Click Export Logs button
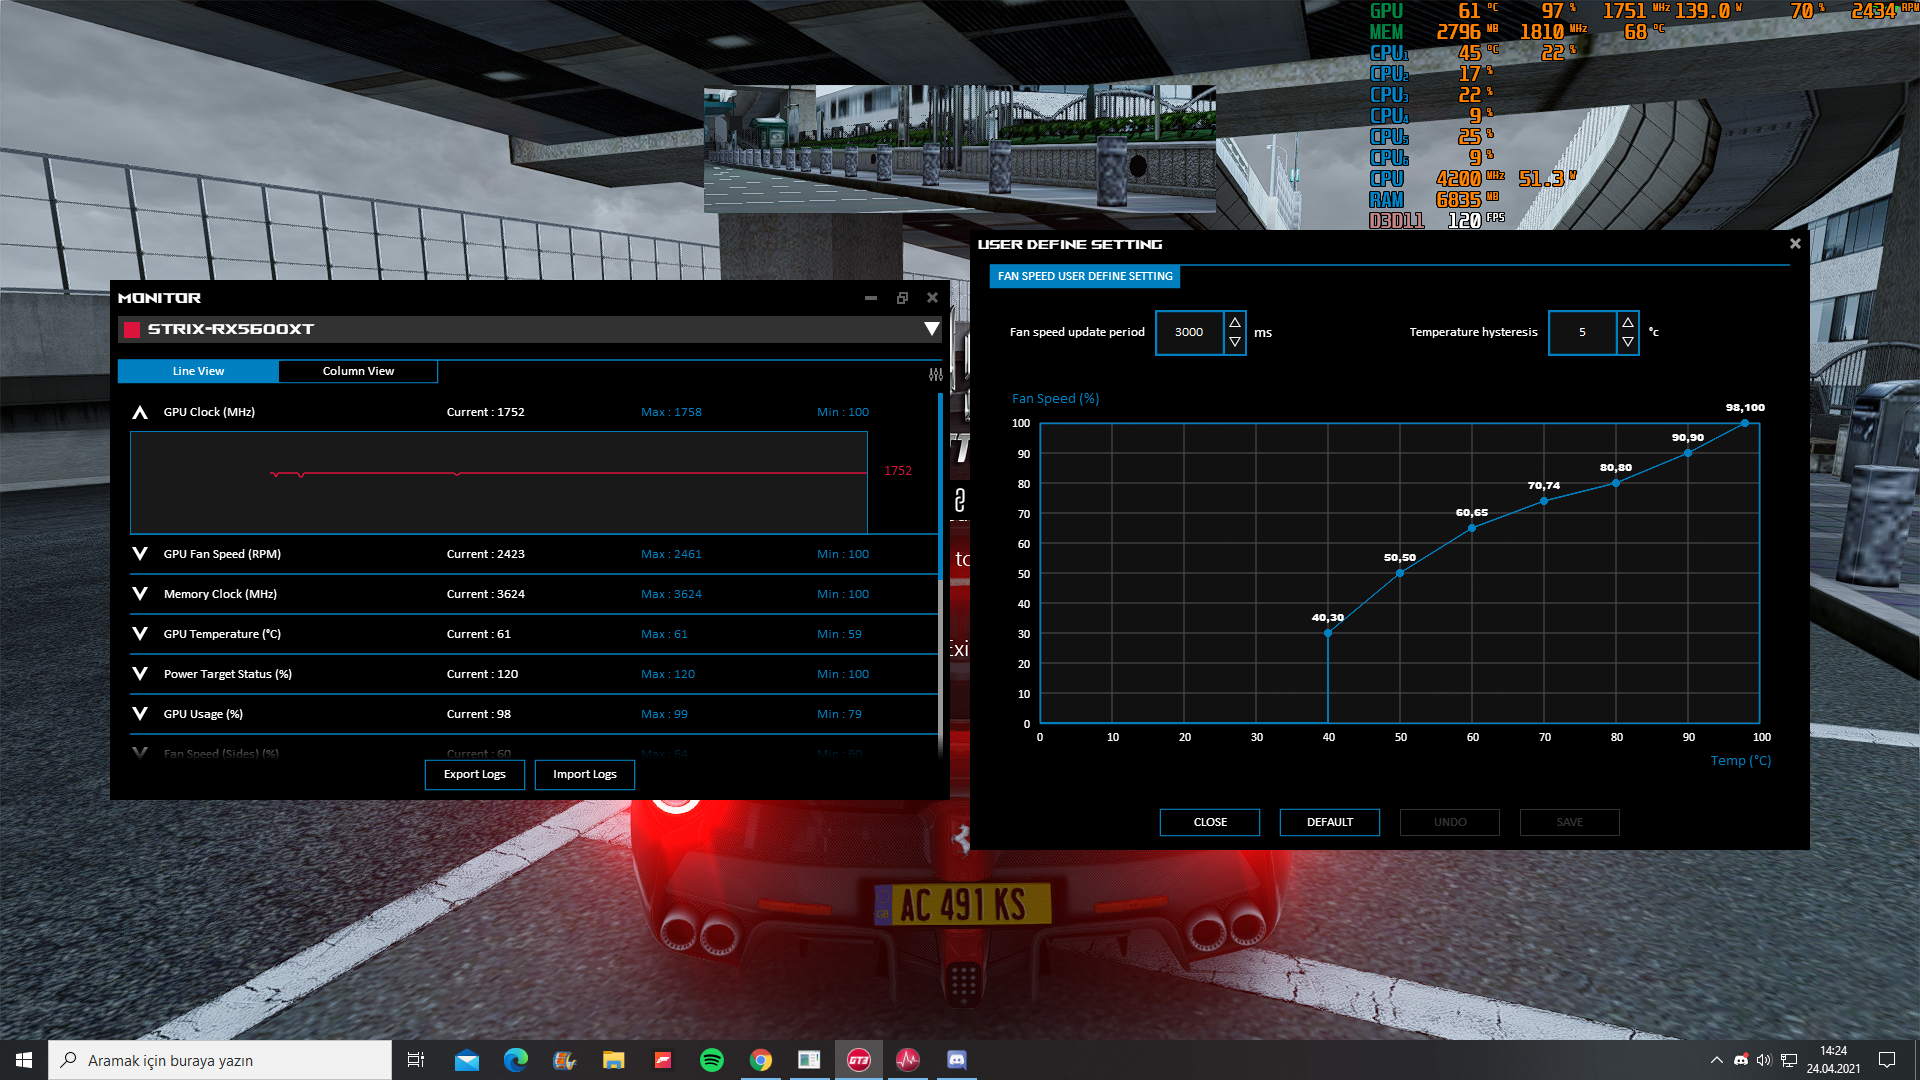Image resolution: width=1920 pixels, height=1080 pixels. 475,774
